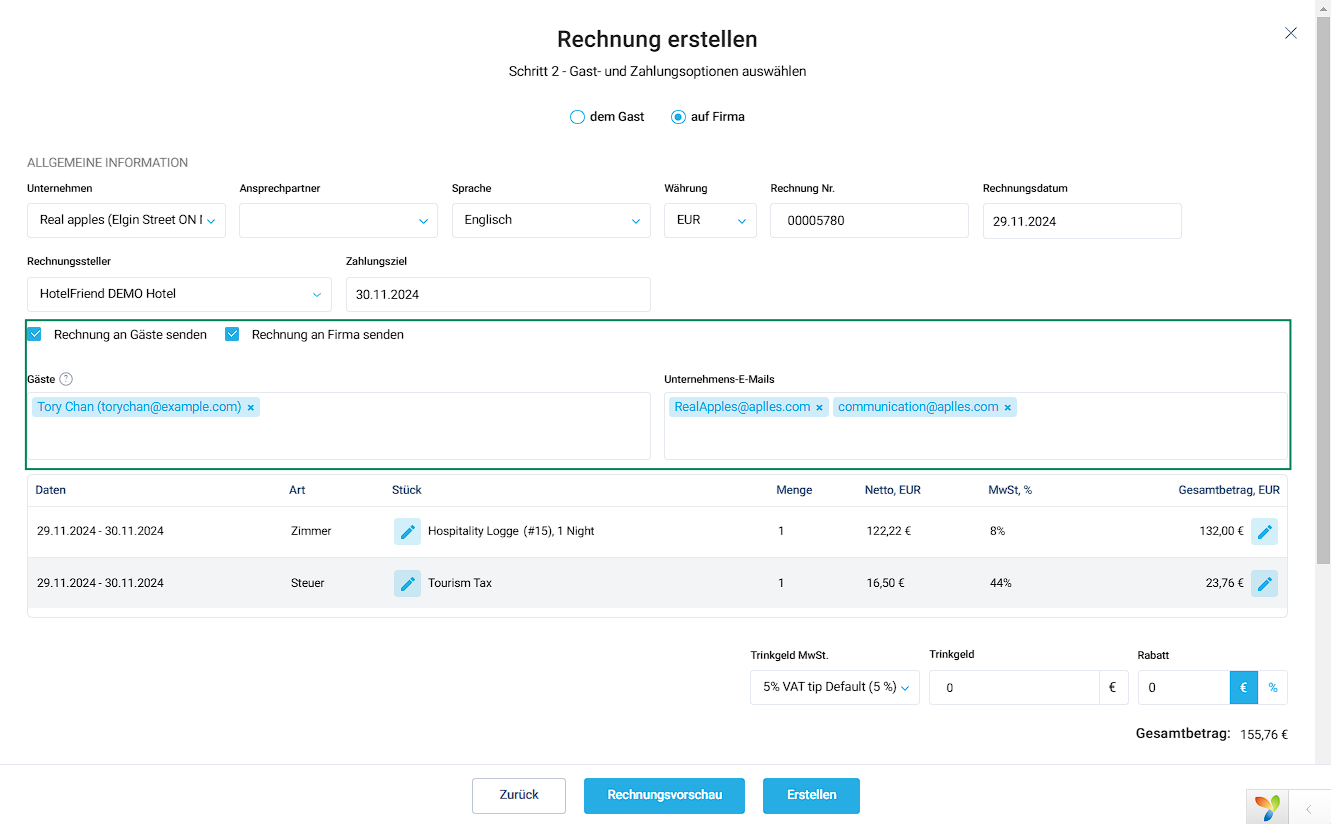Click the 155,76 € total amount
The width and height of the screenshot is (1331, 824).
[x=1264, y=734]
